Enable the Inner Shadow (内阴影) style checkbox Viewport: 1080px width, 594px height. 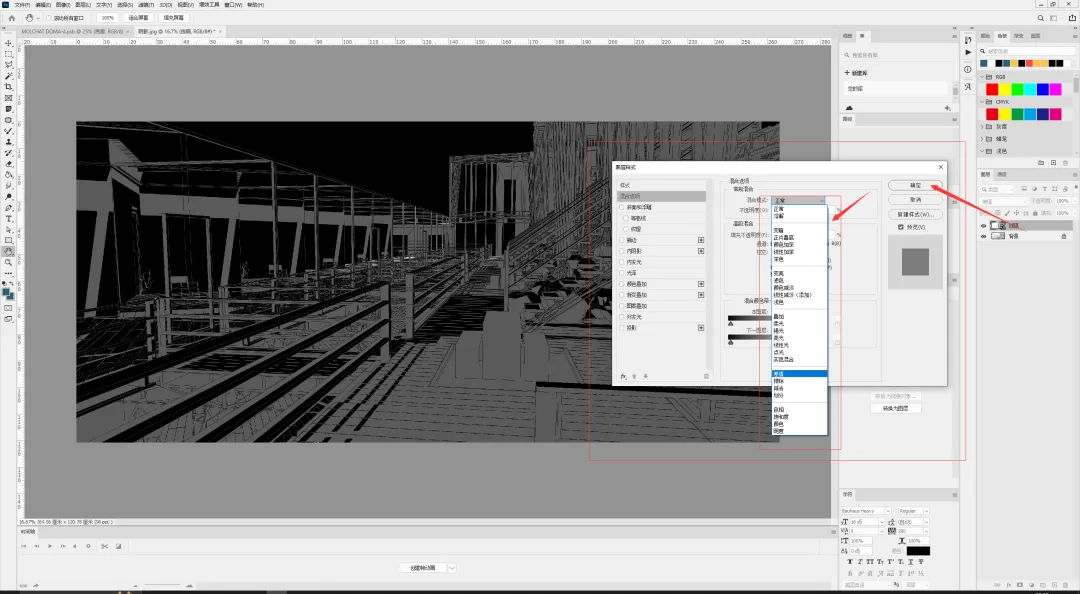622,251
